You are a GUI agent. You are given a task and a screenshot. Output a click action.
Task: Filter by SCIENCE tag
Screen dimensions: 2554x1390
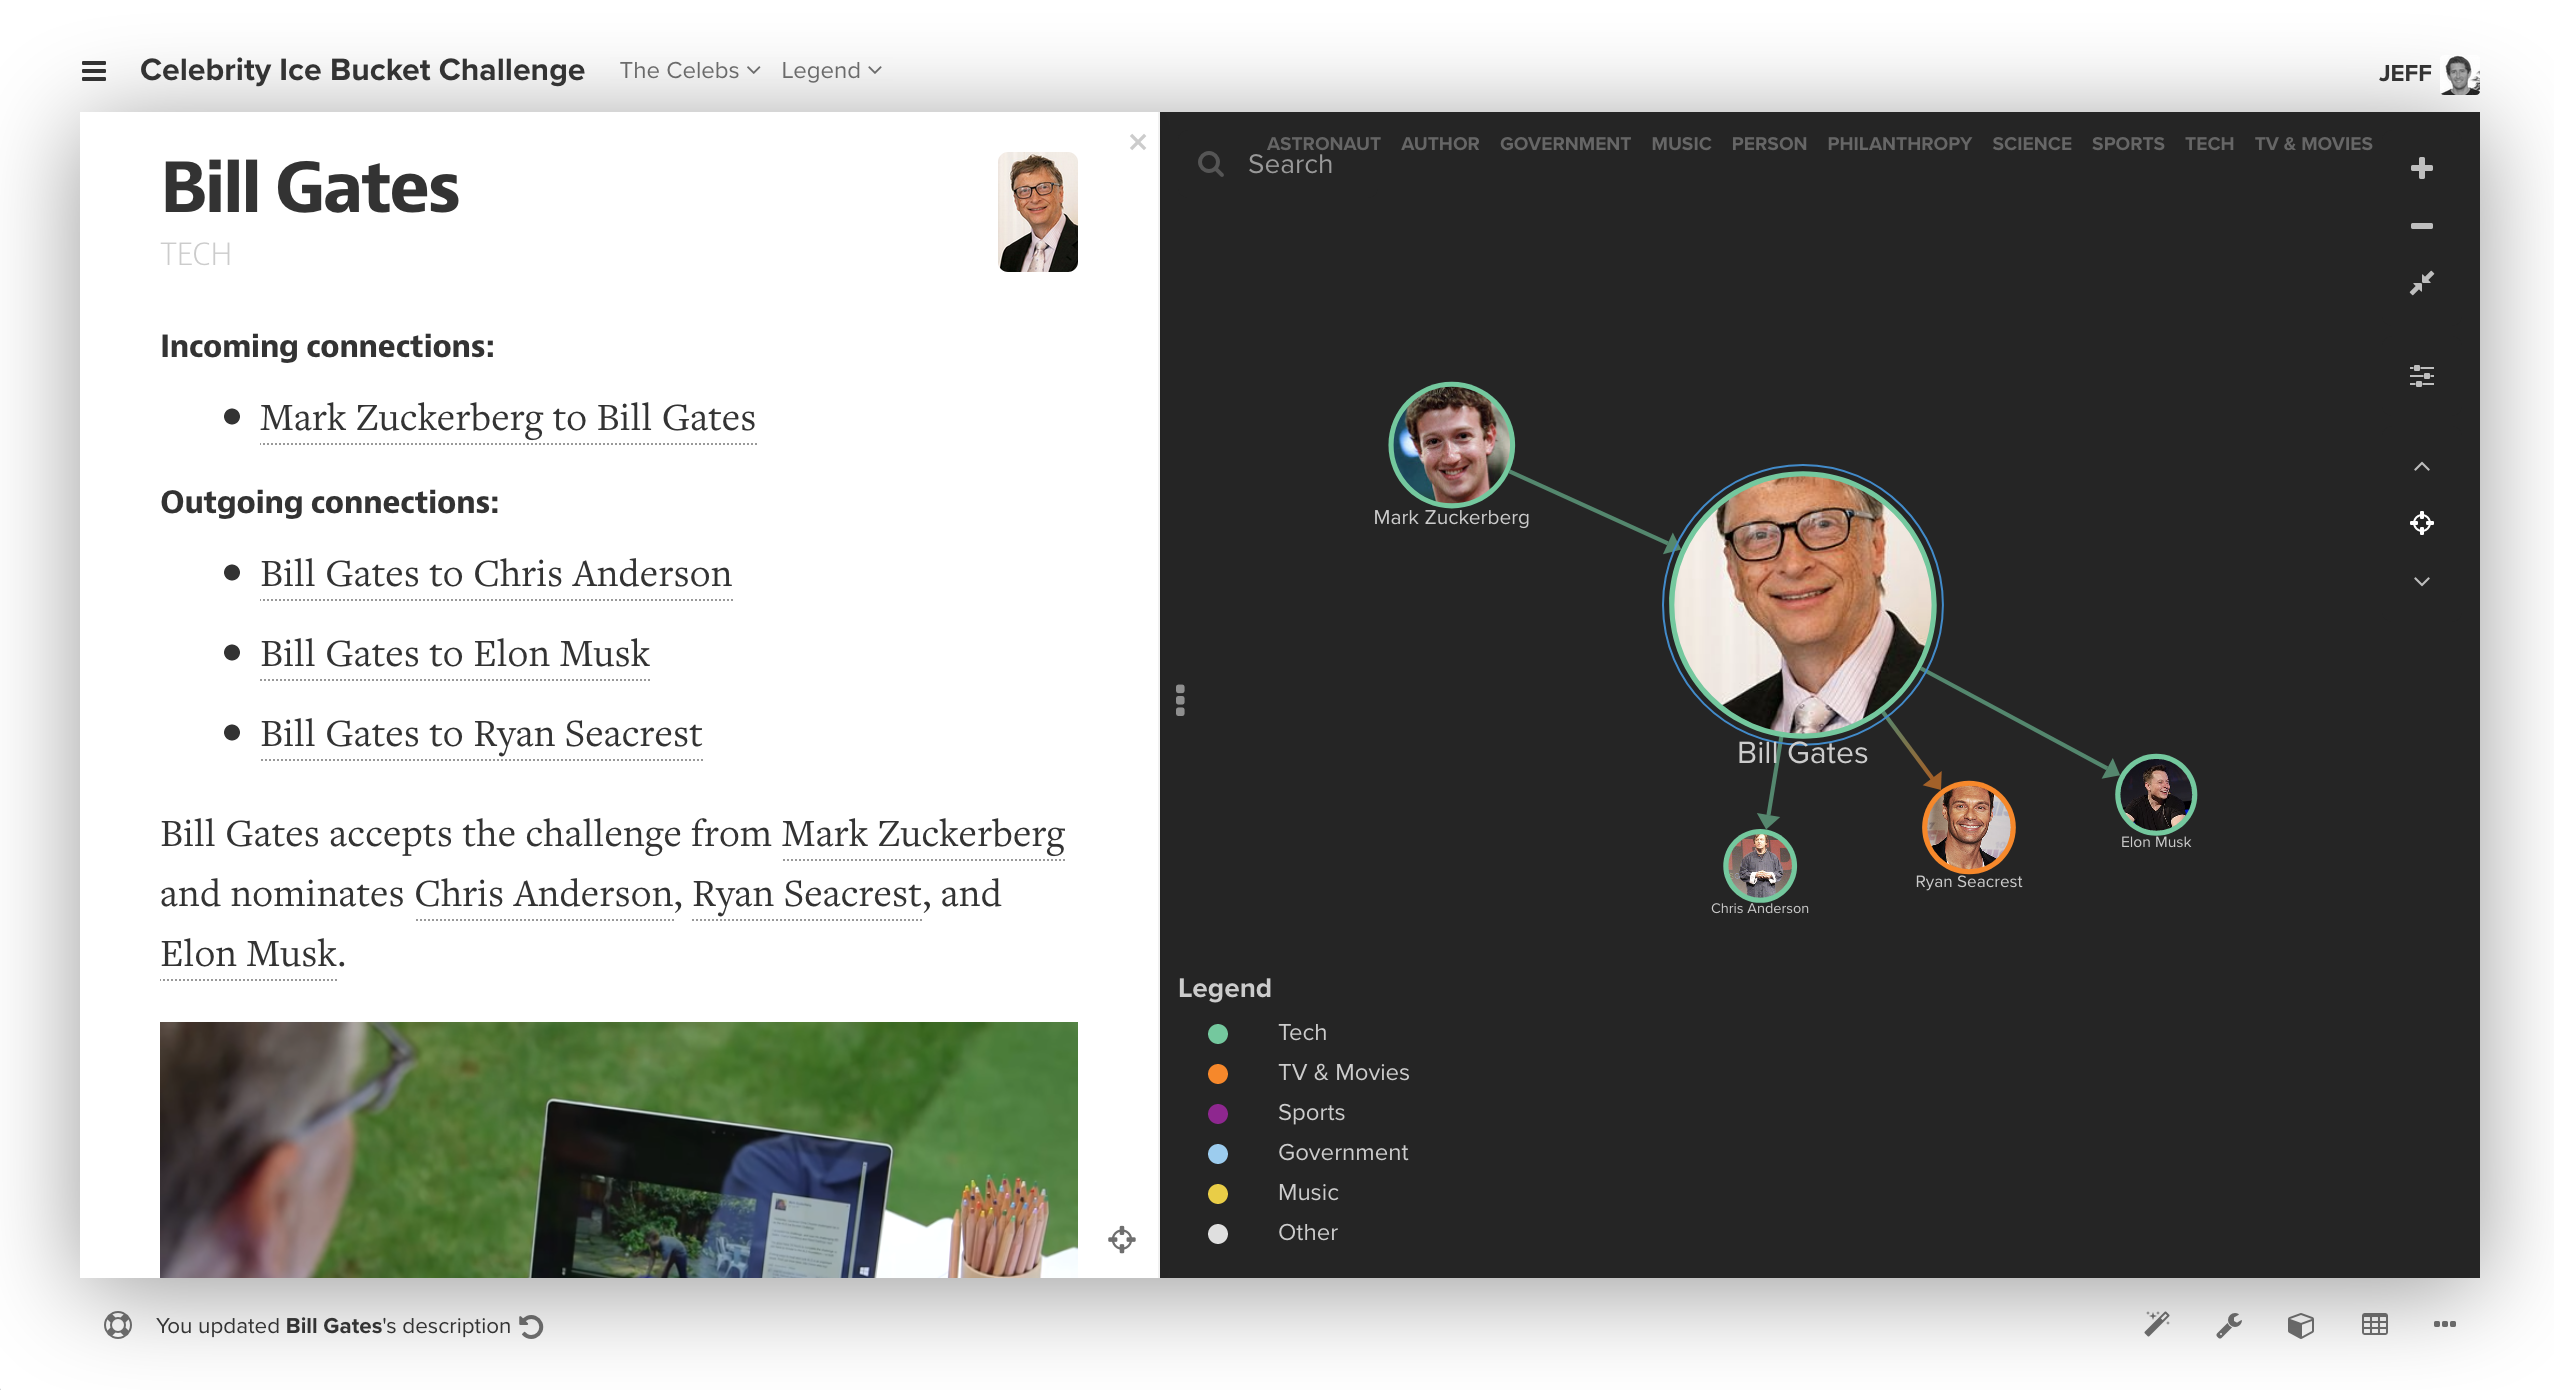pyautogui.click(x=2031, y=144)
